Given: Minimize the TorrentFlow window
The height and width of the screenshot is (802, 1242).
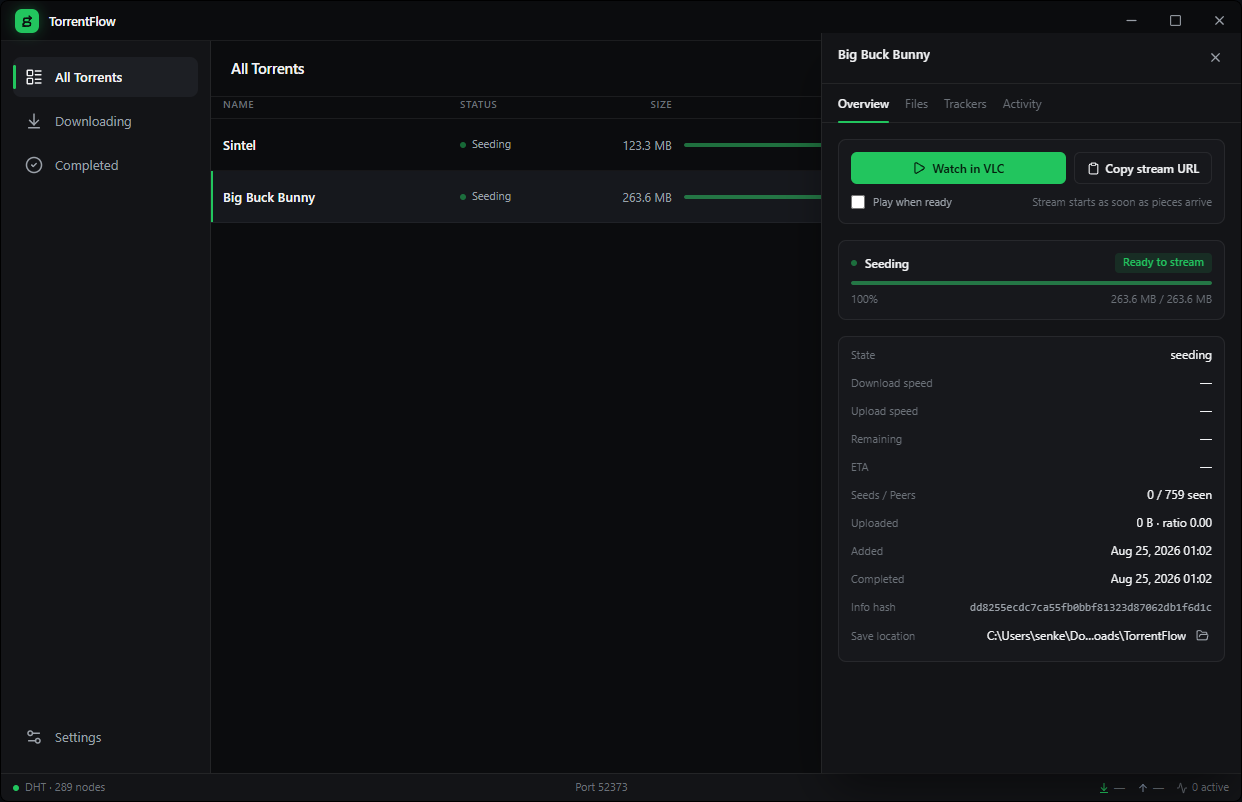Looking at the screenshot, I should pos(1132,20).
